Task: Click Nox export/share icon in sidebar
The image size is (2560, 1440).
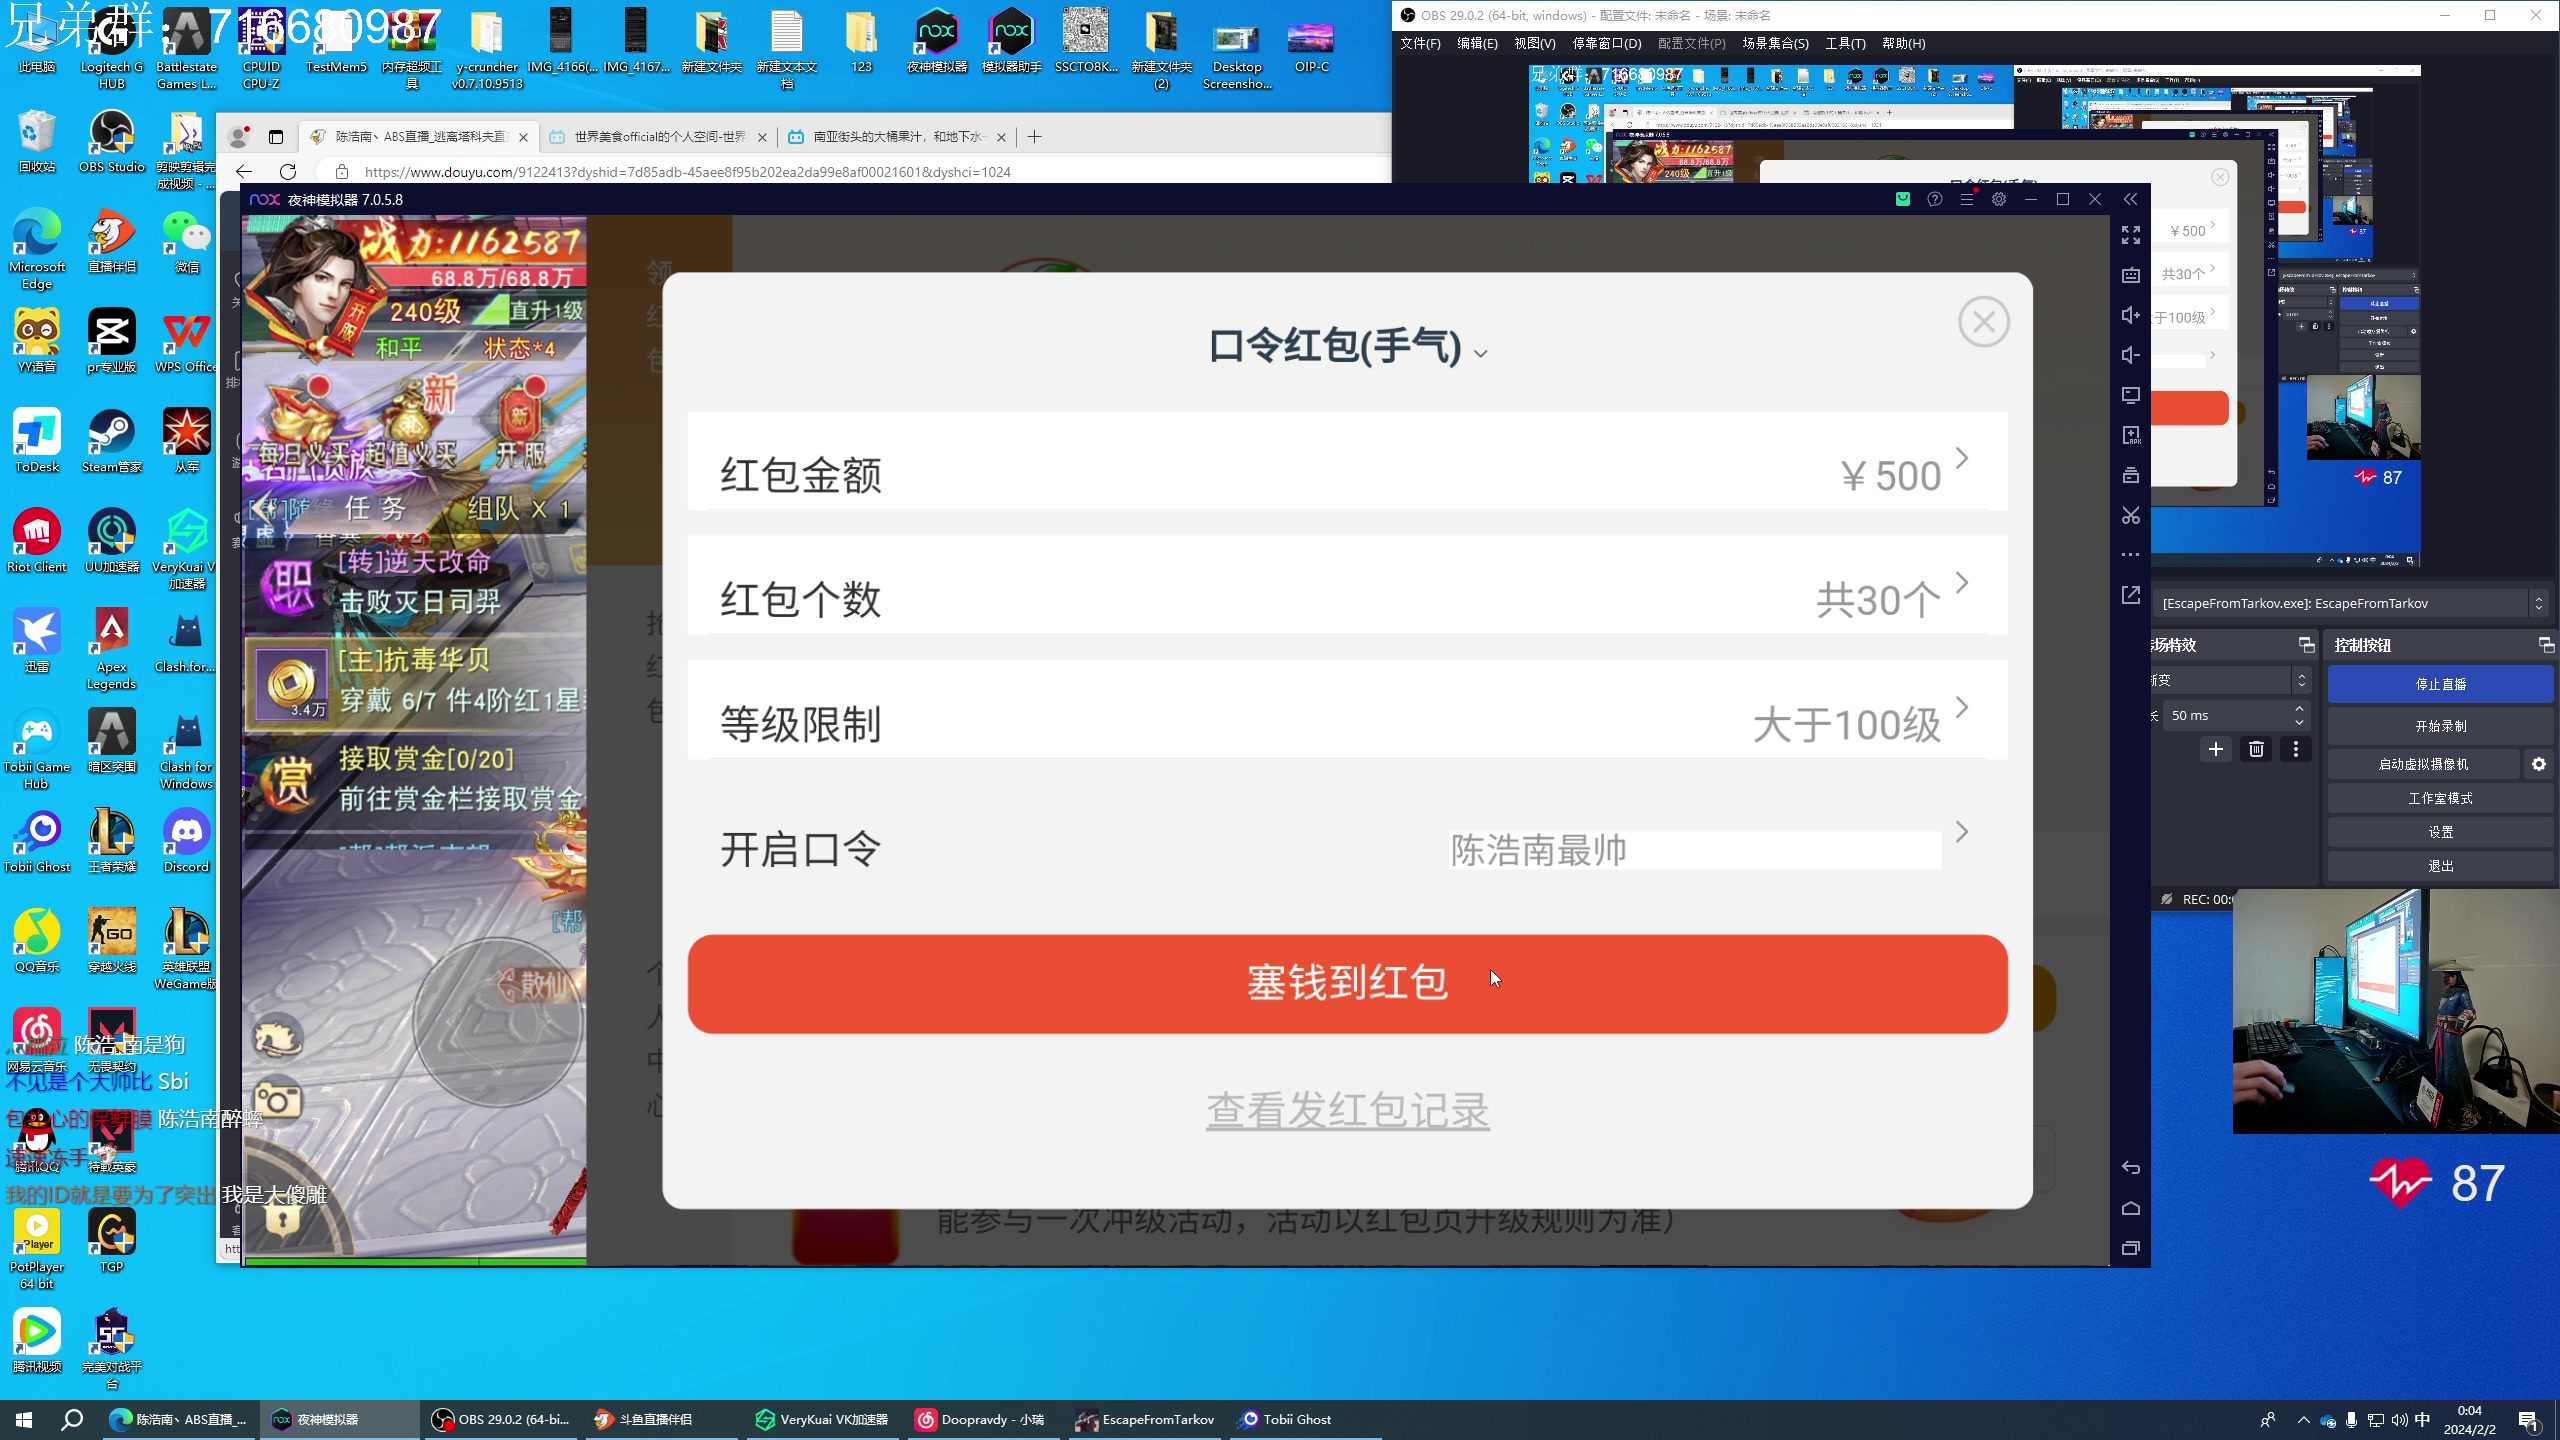Action: (x=2131, y=595)
